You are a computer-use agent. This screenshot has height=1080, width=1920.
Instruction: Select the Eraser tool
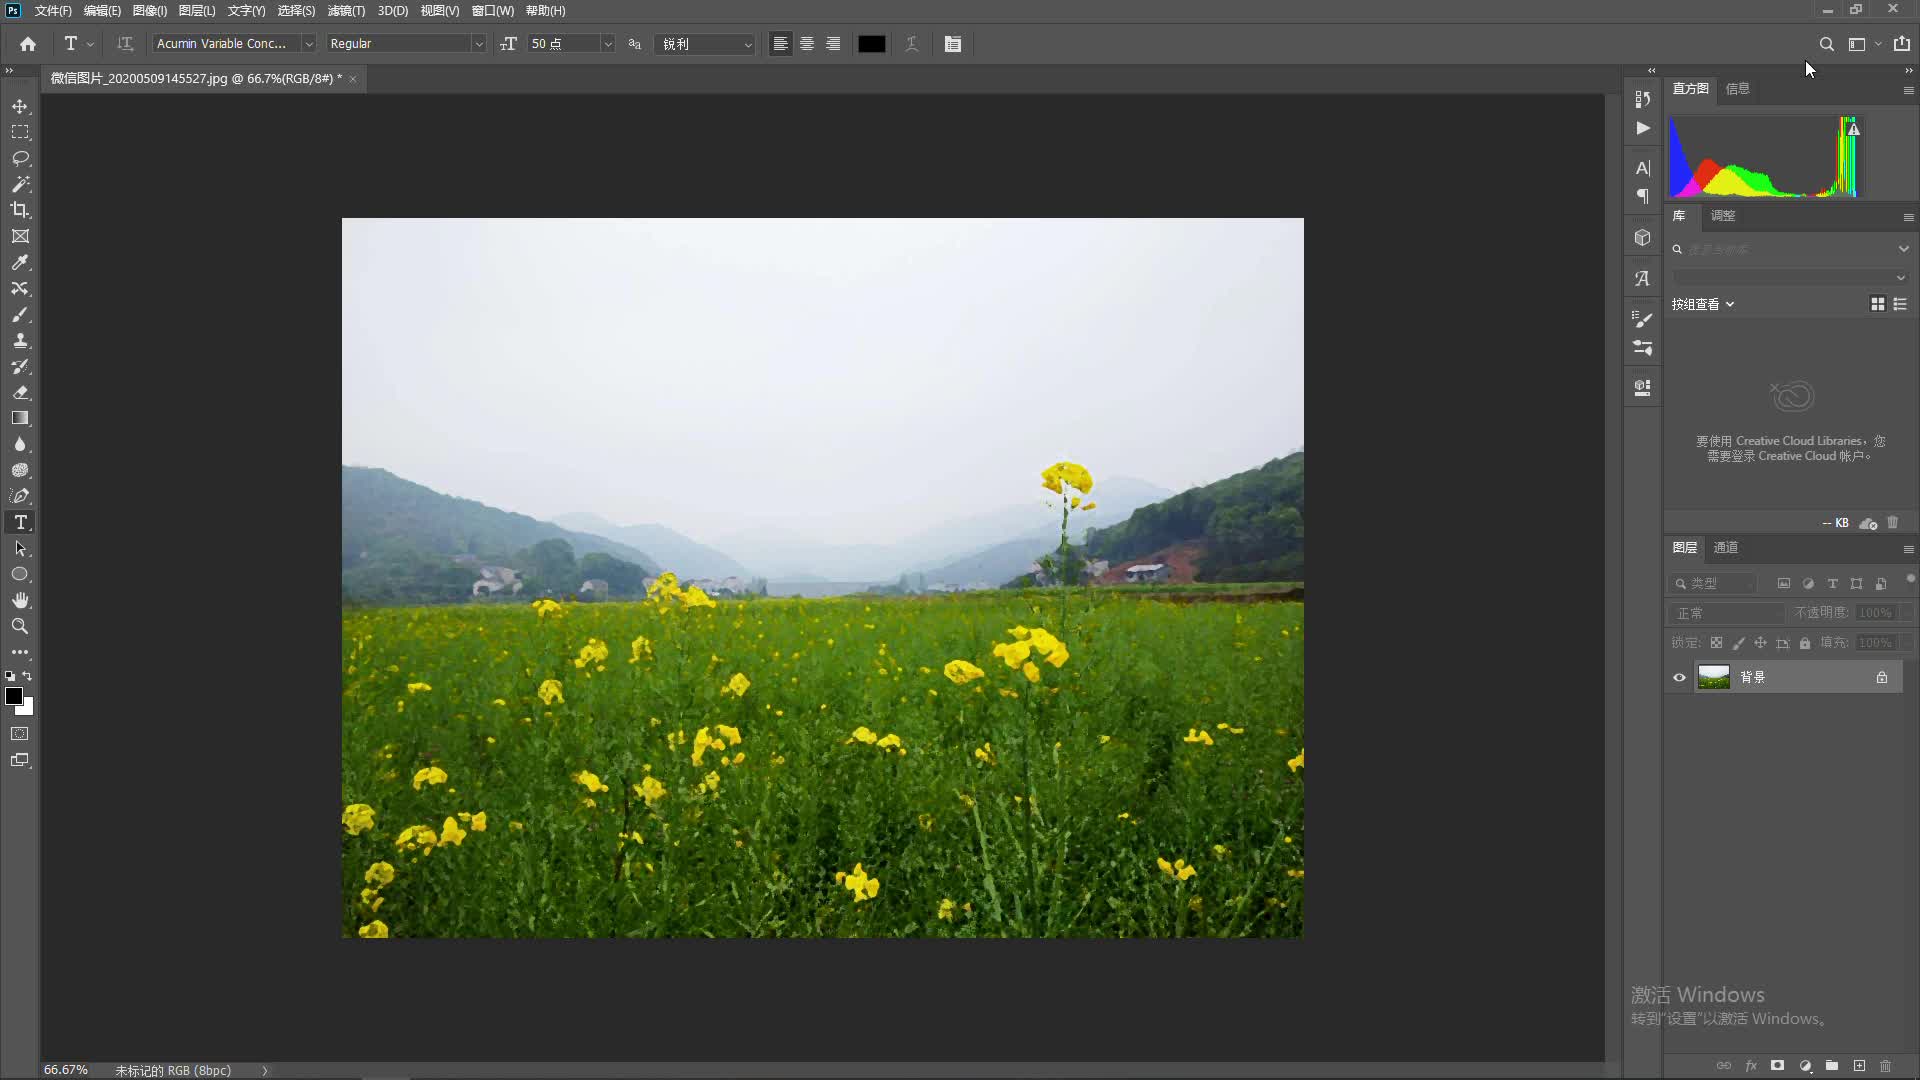point(20,392)
